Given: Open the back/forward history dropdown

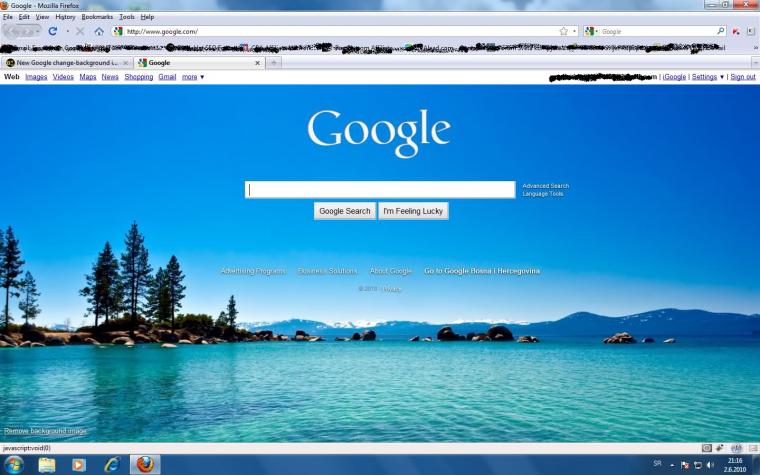Looking at the screenshot, I should (x=37, y=32).
